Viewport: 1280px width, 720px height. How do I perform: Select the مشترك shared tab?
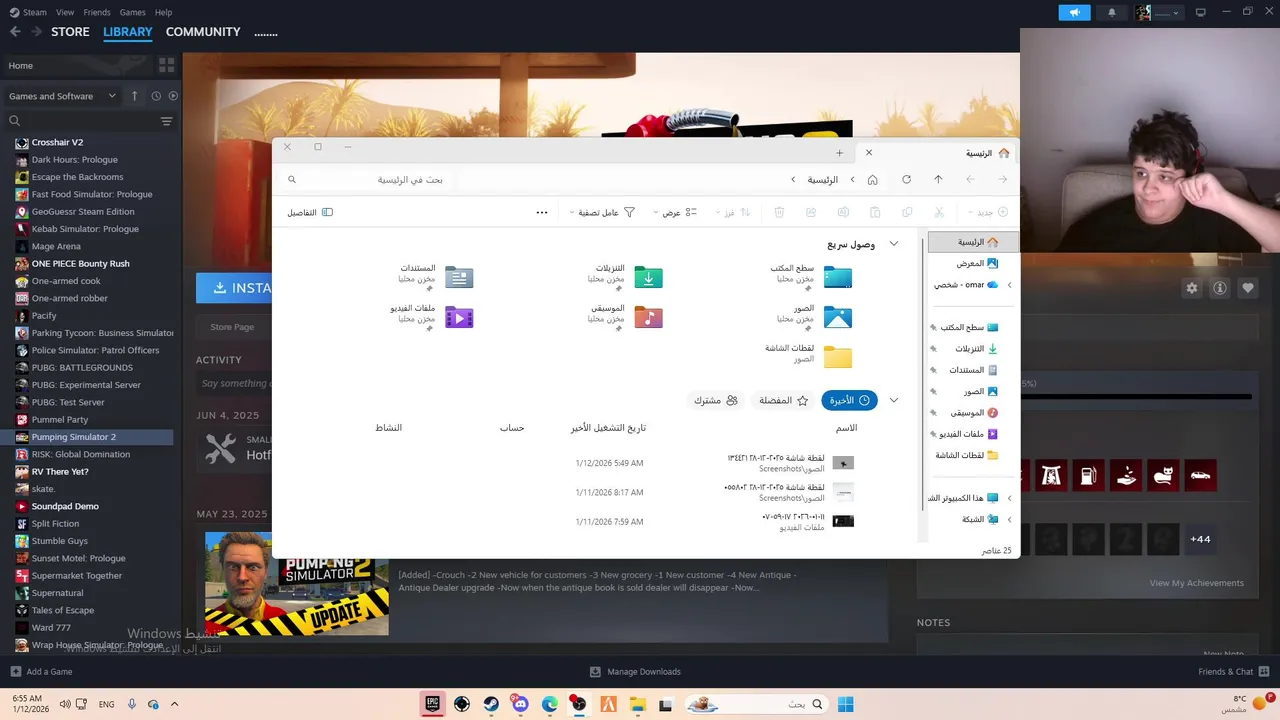tap(716, 400)
